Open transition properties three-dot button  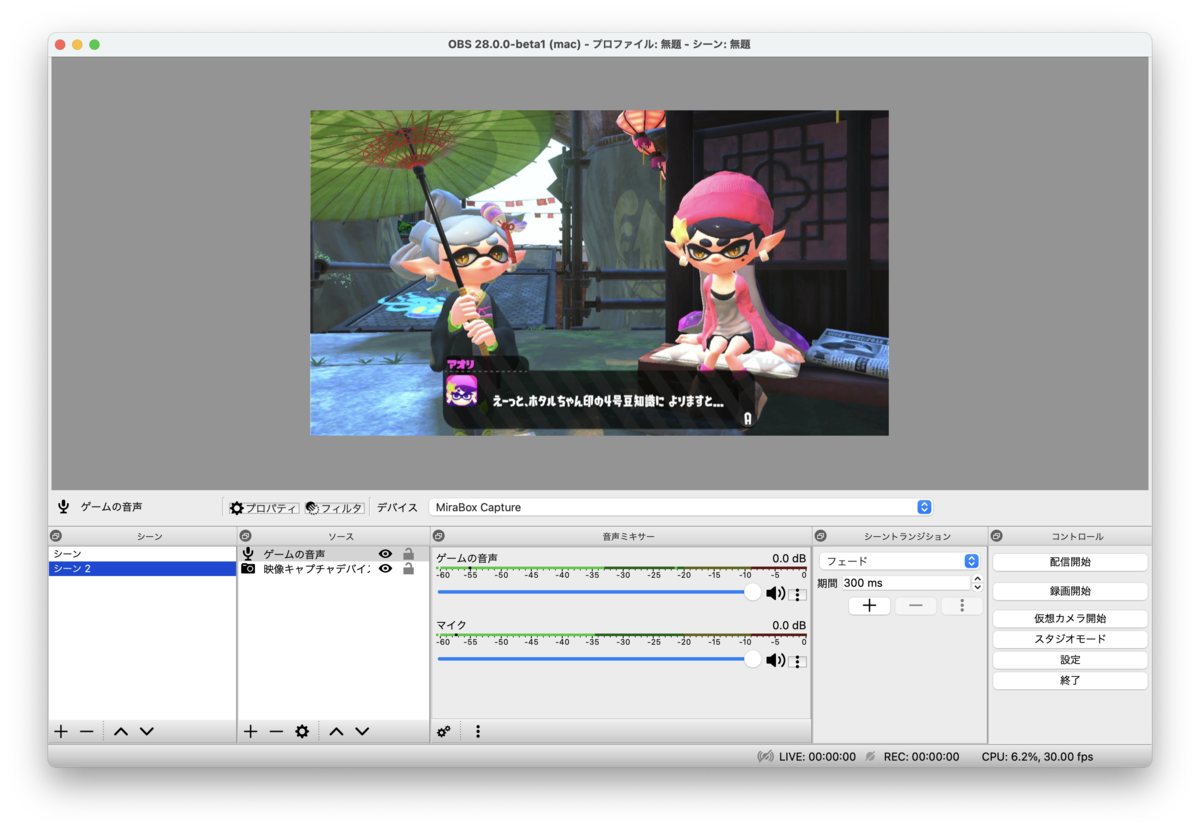[x=962, y=606]
